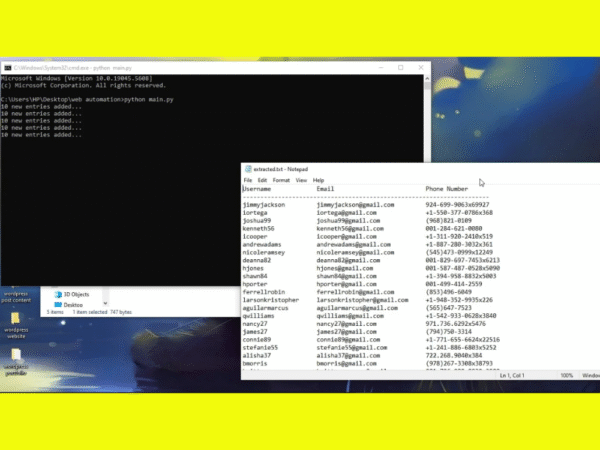Viewport: 600px width, 450px height.
Task: Click email nicoleramsey@gmail.com in Notepad
Action: coord(355,253)
